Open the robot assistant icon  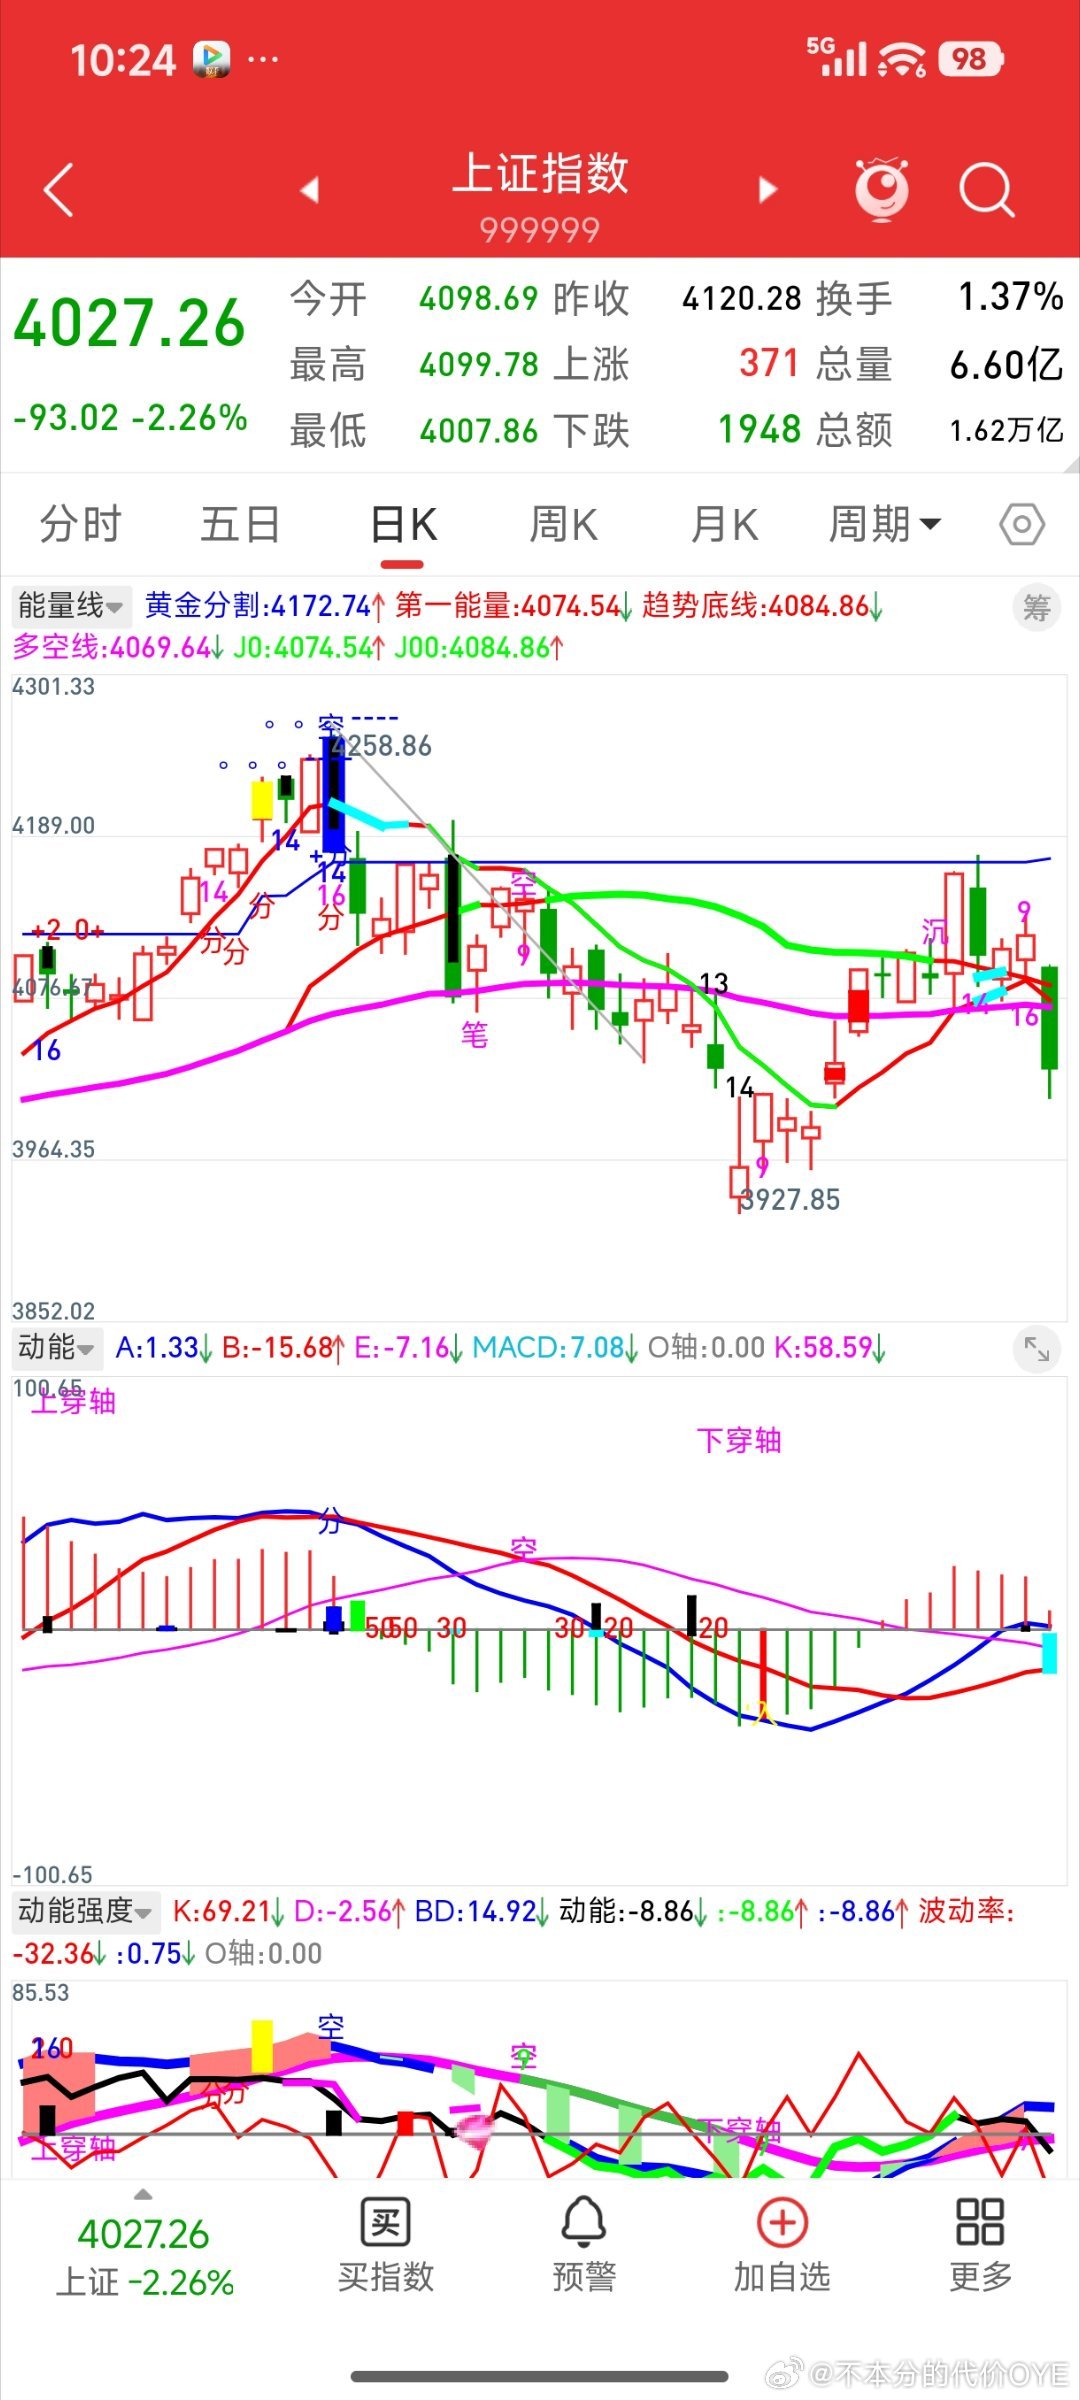click(882, 189)
